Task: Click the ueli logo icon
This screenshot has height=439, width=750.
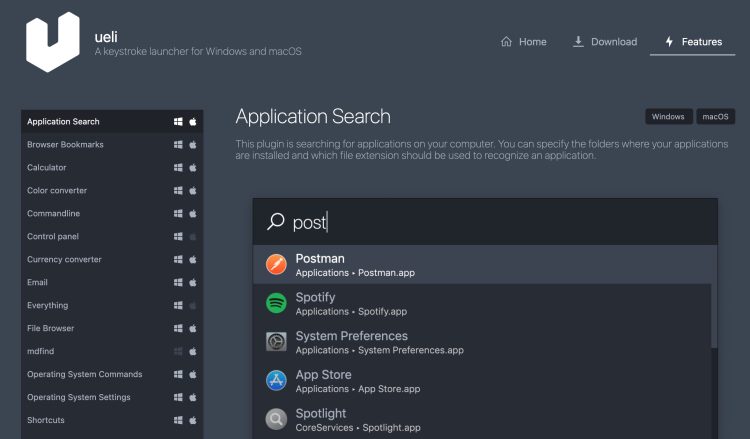Action: pos(53,41)
